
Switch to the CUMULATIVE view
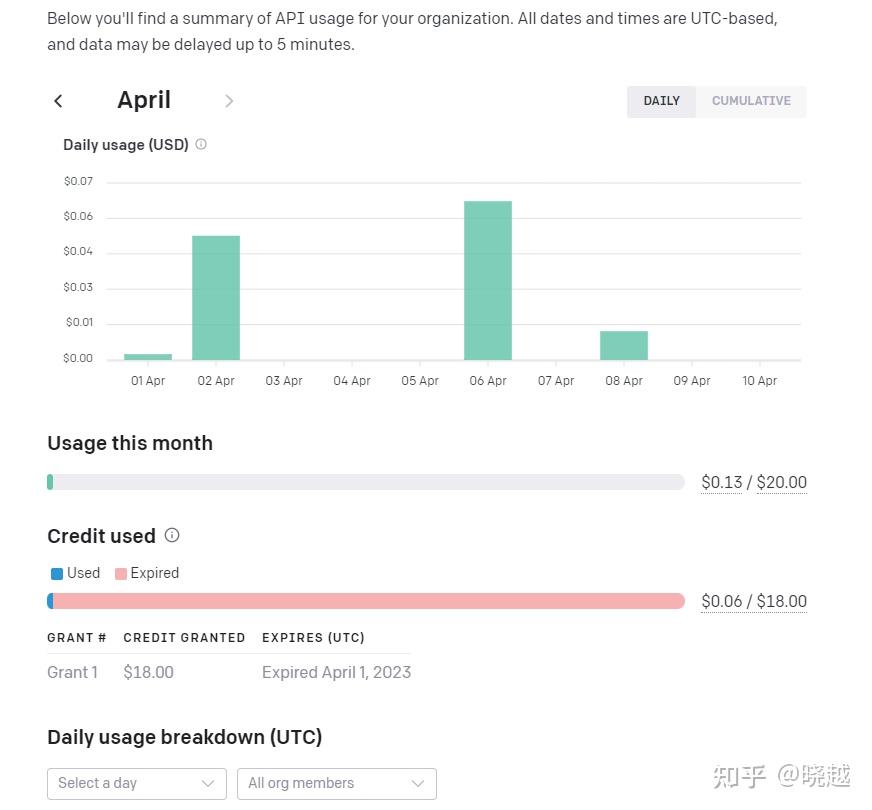(x=751, y=101)
